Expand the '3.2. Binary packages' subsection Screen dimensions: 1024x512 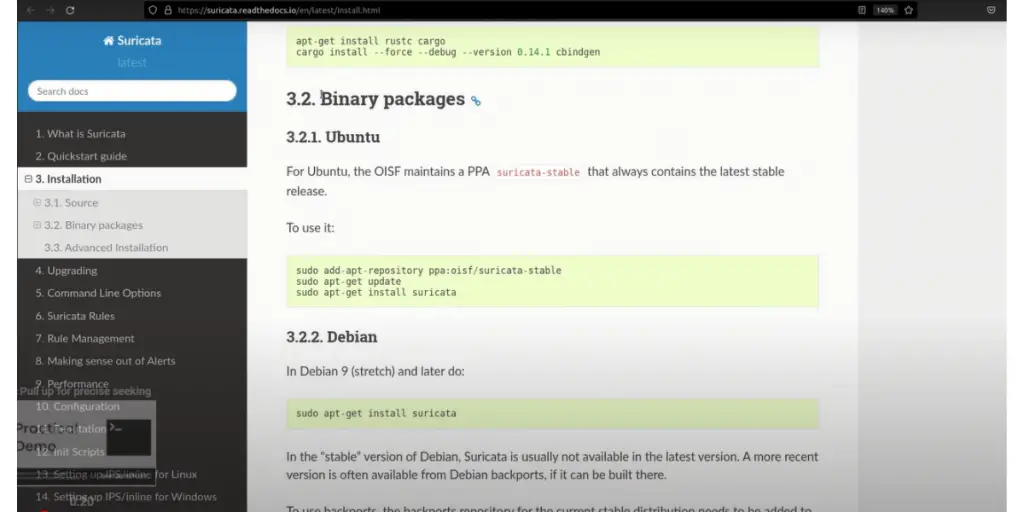tap(37, 225)
